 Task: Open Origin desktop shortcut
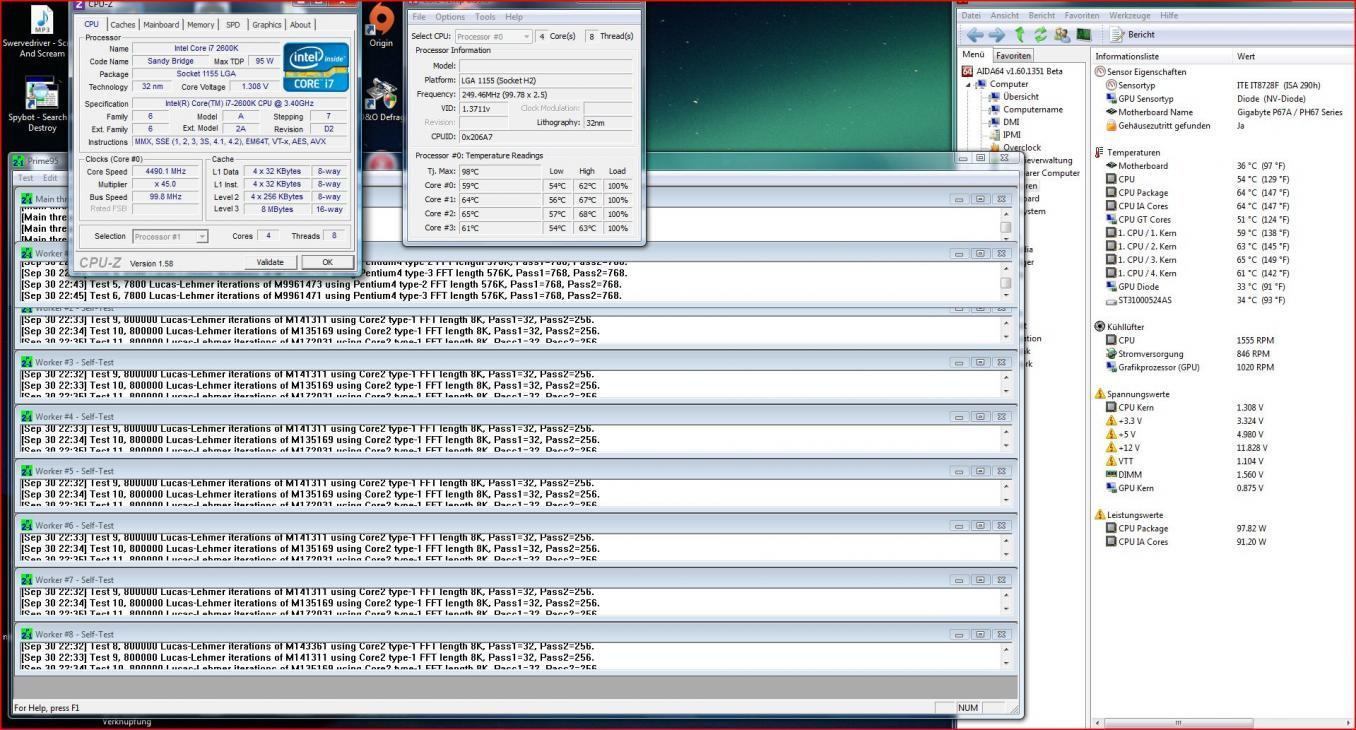click(x=380, y=24)
